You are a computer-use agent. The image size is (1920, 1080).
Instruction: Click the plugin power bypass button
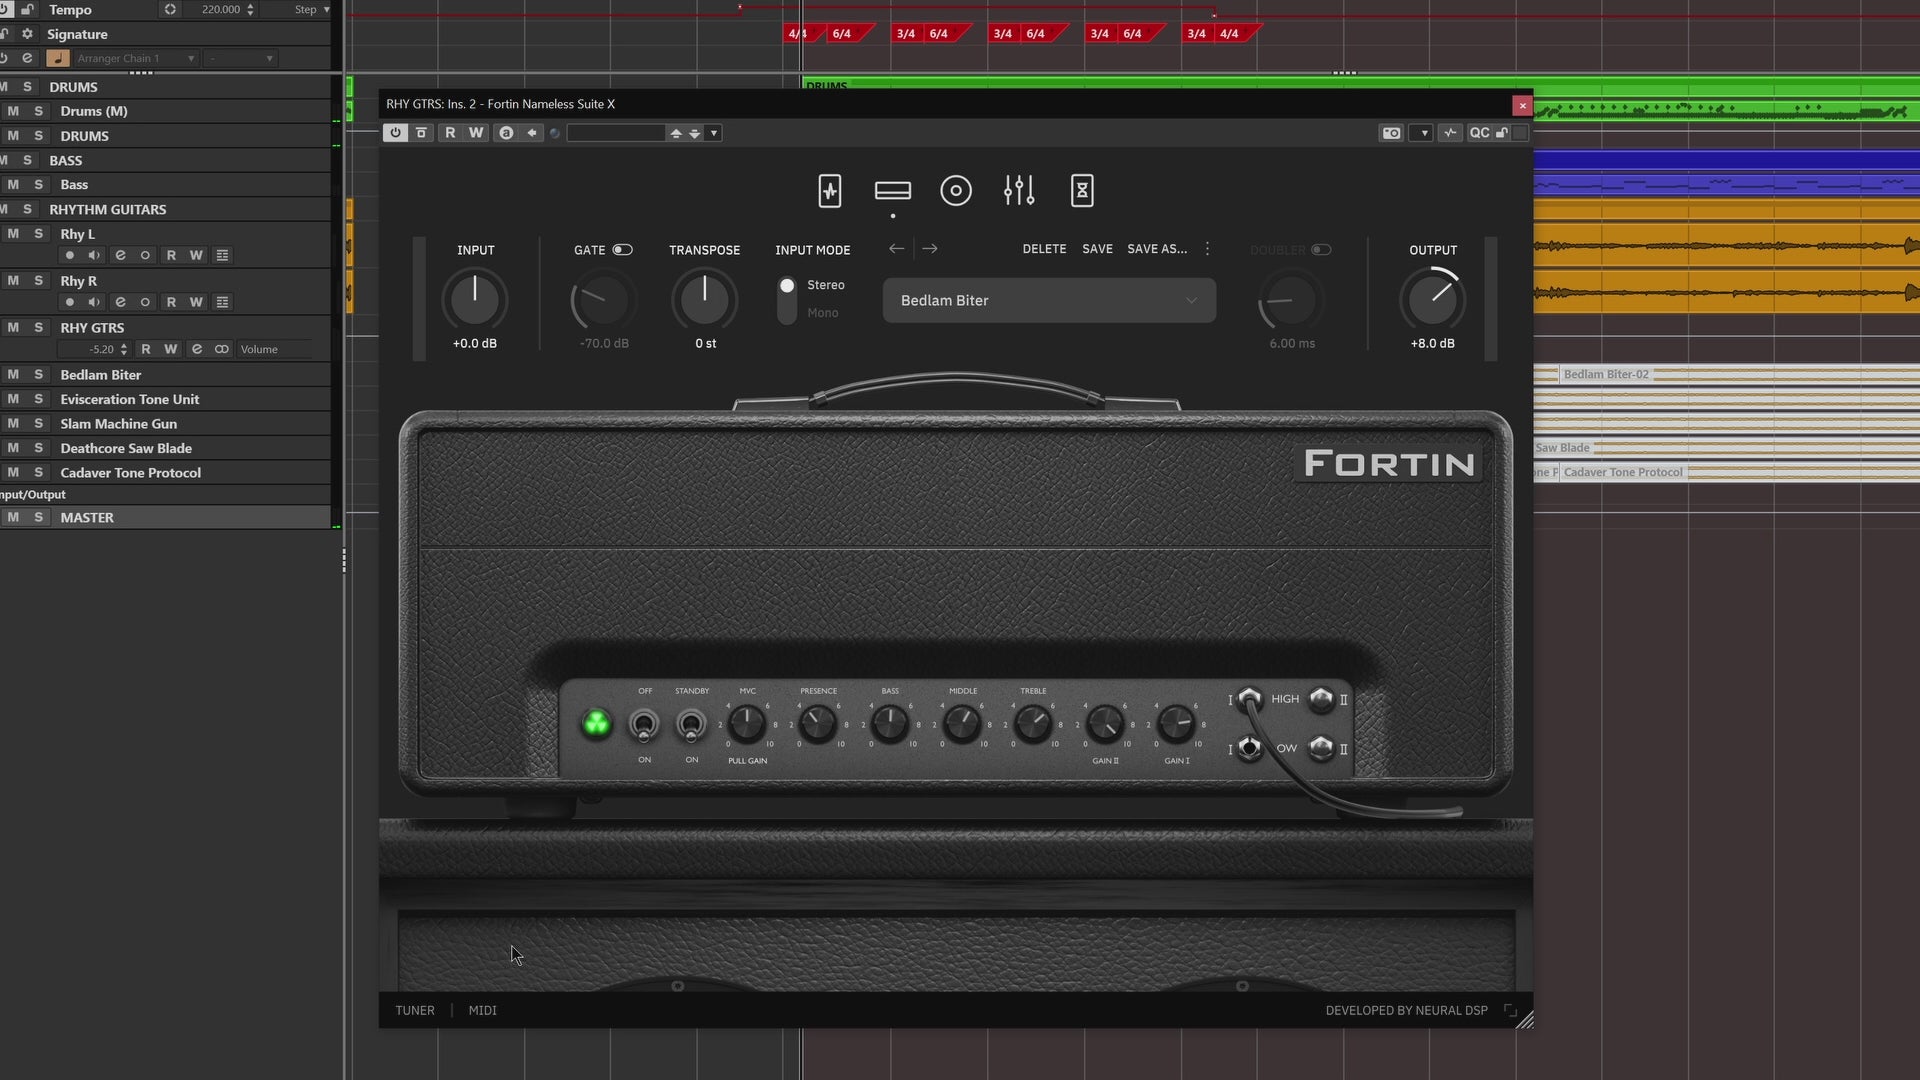[395, 133]
